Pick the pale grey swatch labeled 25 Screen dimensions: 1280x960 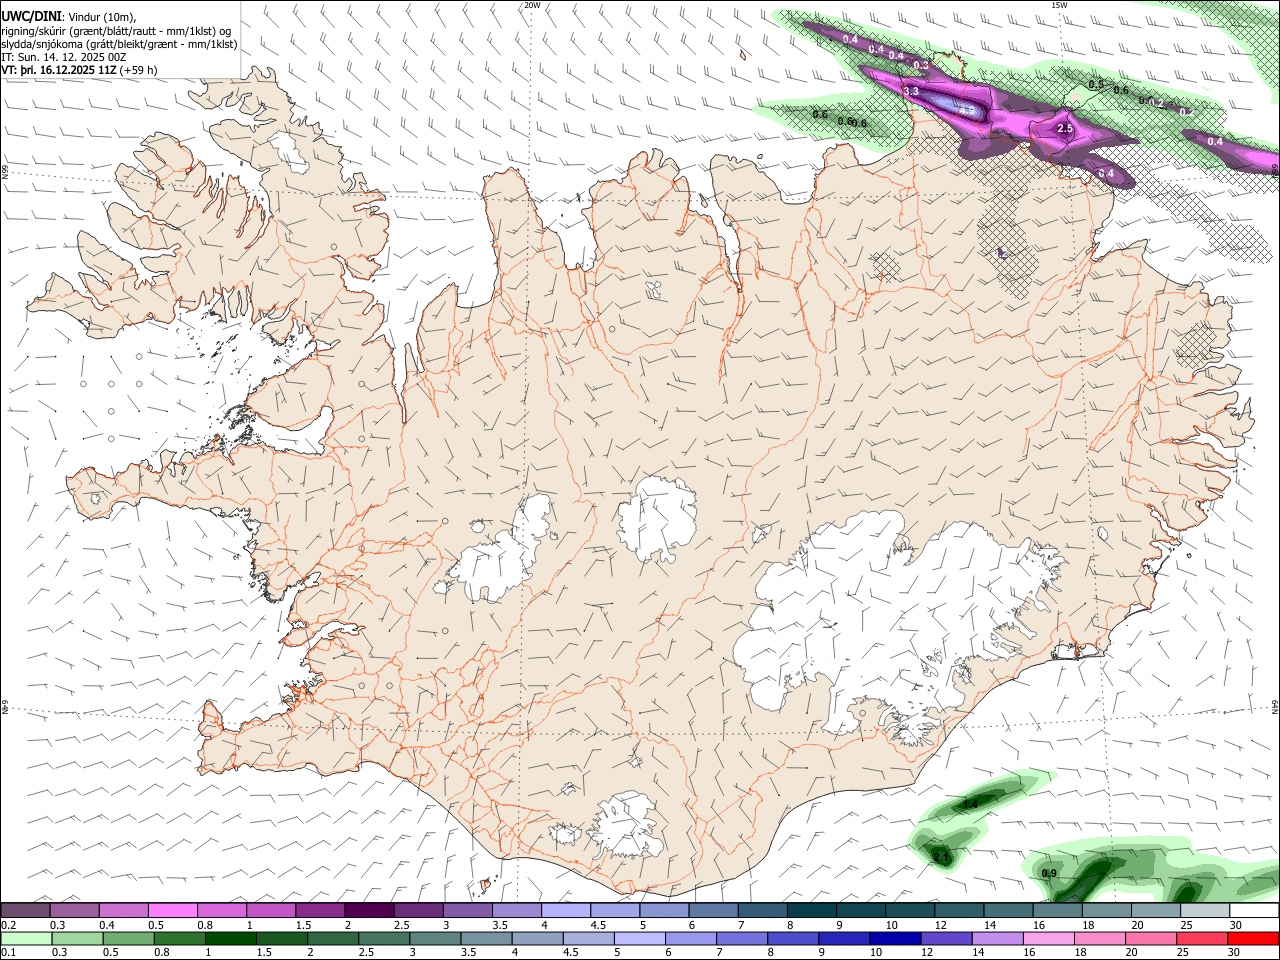click(x=1204, y=911)
